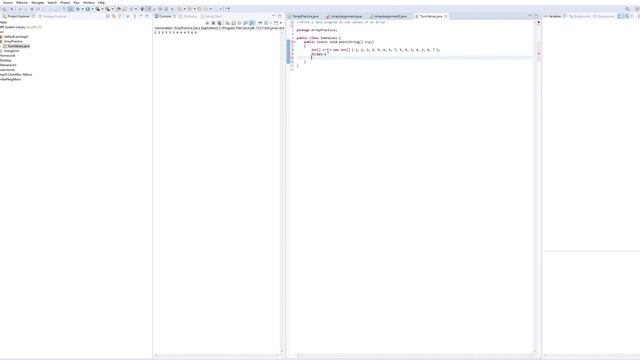
Task: Click Collapse All in Project Explorer toolbar
Action: tap(108, 16)
